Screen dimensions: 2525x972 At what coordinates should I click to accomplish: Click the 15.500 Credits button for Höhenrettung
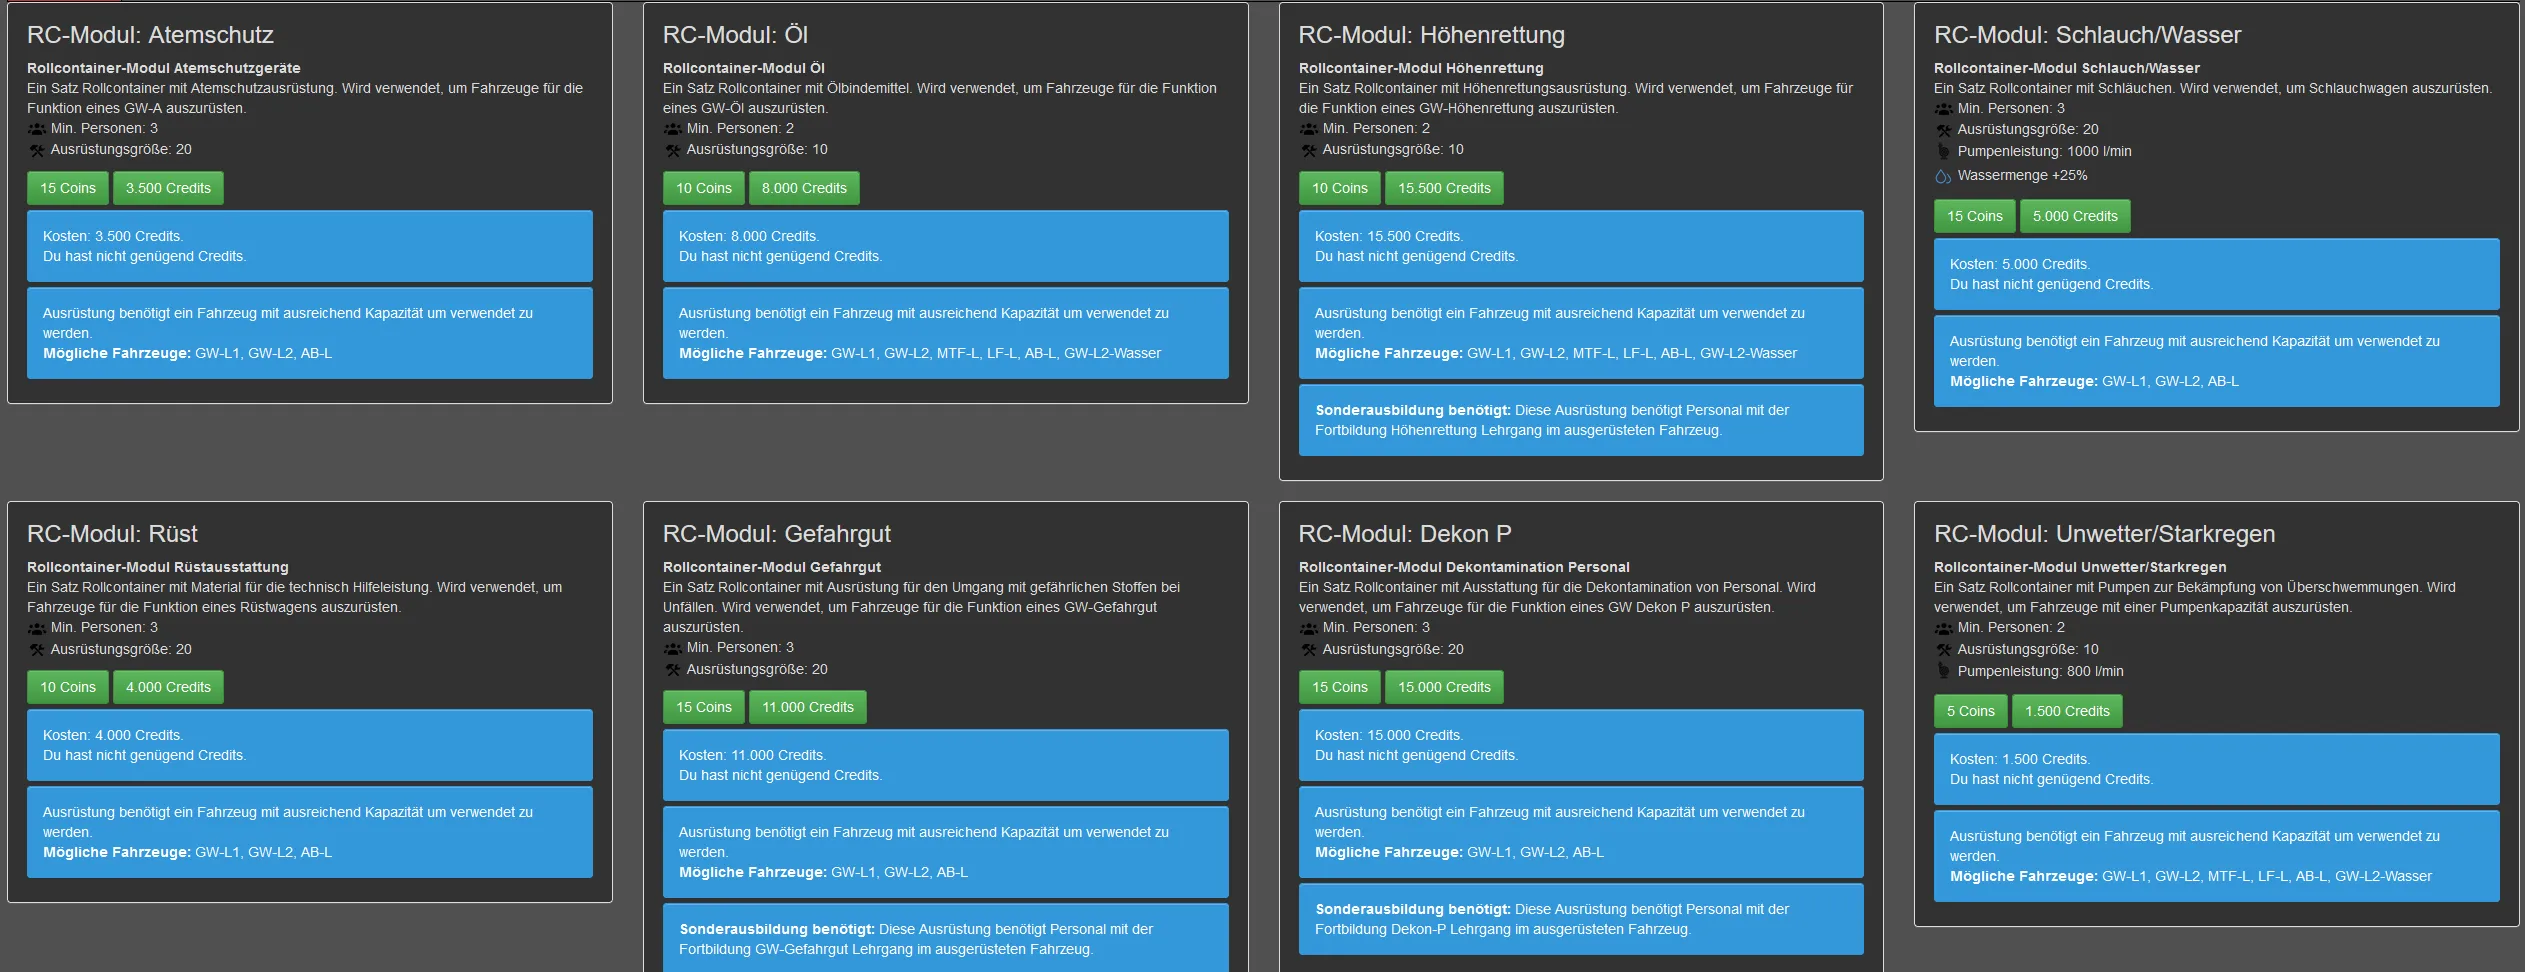(1443, 188)
